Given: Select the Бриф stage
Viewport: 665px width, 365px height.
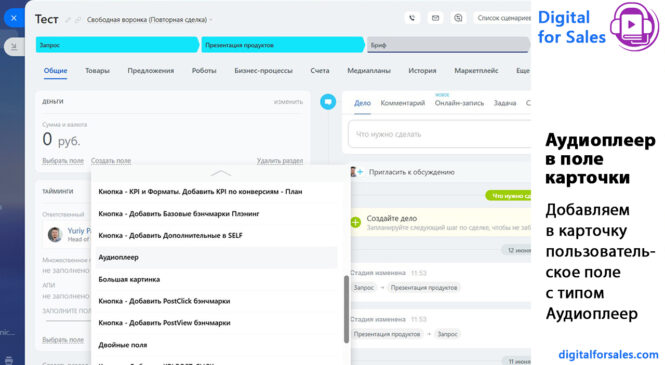Looking at the screenshot, I should pos(448,45).
